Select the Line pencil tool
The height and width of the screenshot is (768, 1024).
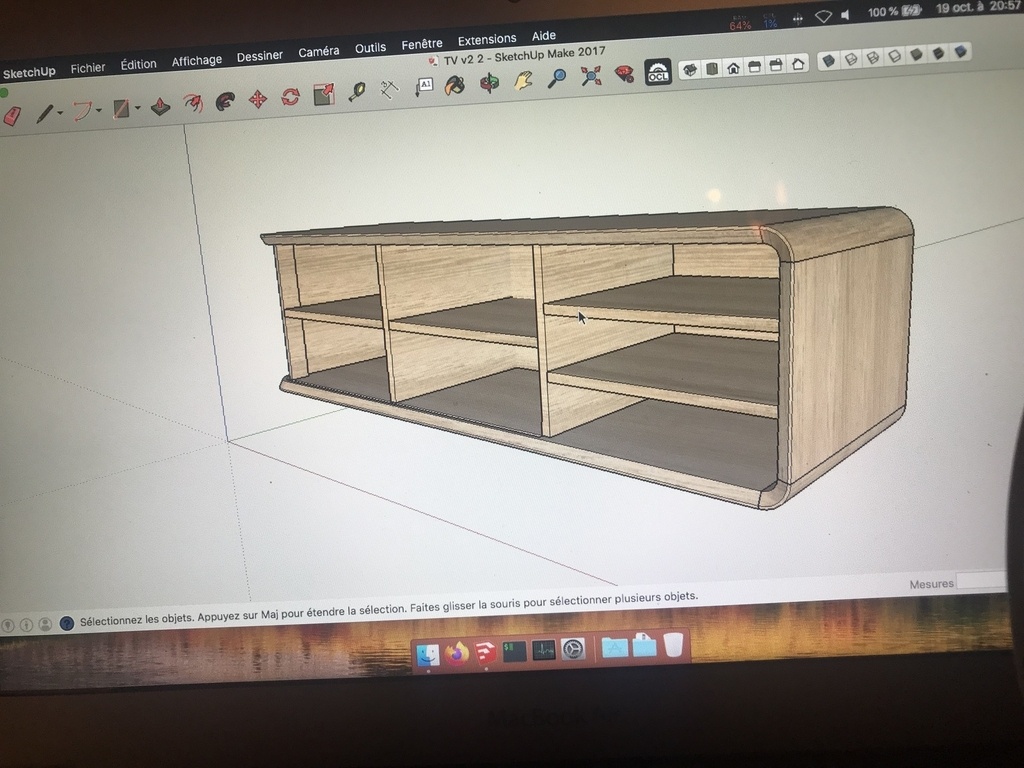44,114
